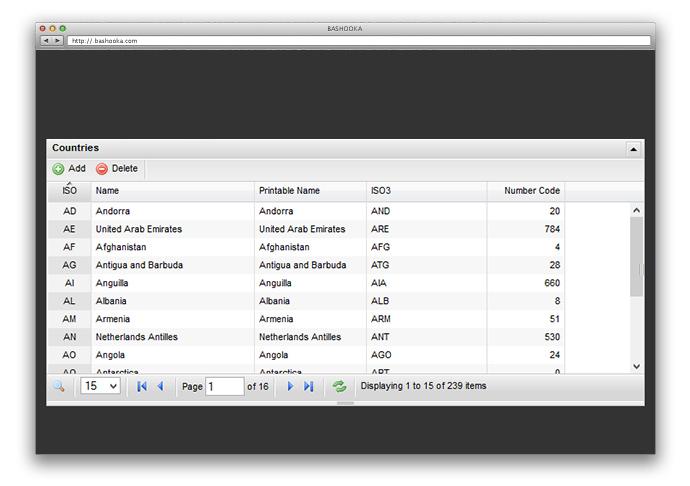Collapse the Countries panel with the arrow
This screenshot has width=690, height=486.
[x=633, y=149]
